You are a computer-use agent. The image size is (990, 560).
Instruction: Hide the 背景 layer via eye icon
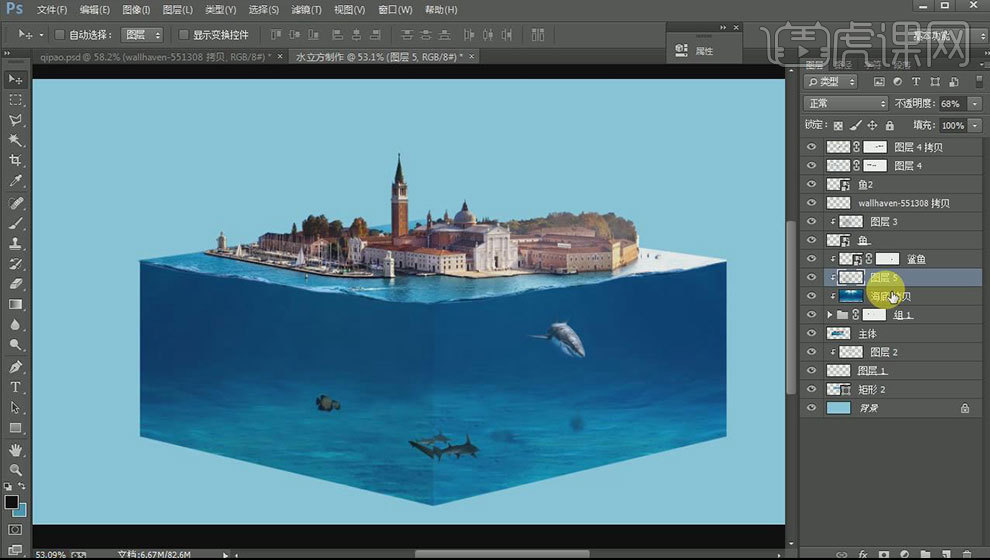coord(811,408)
